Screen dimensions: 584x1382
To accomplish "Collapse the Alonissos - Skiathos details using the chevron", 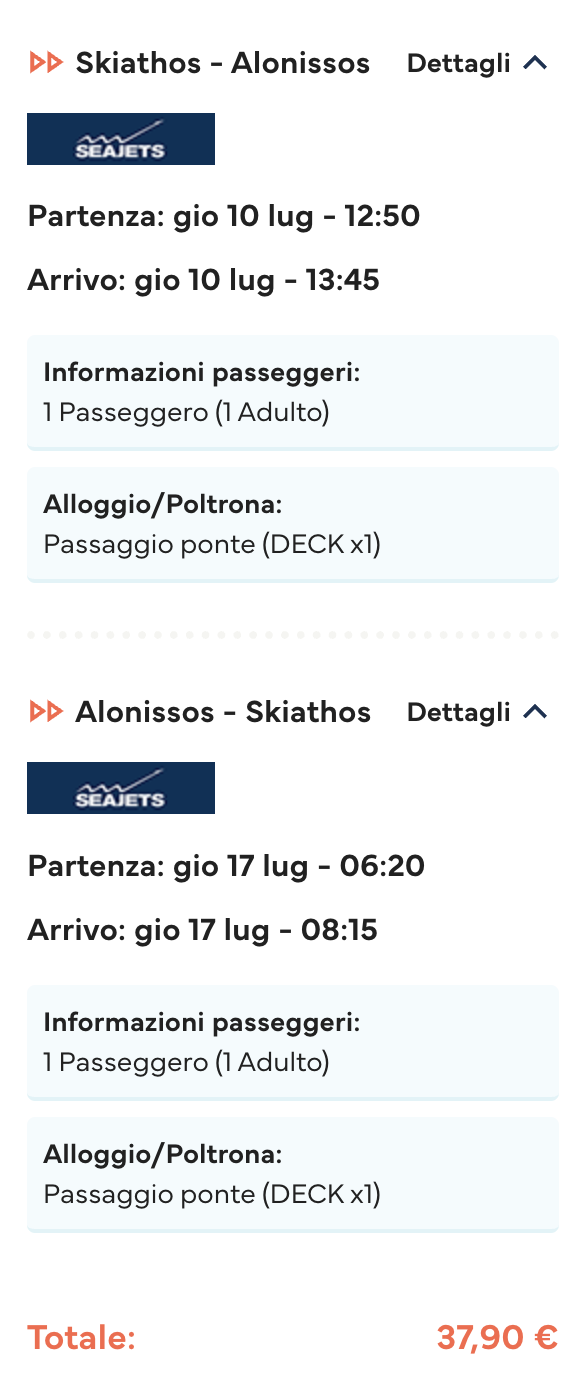I will (536, 713).
